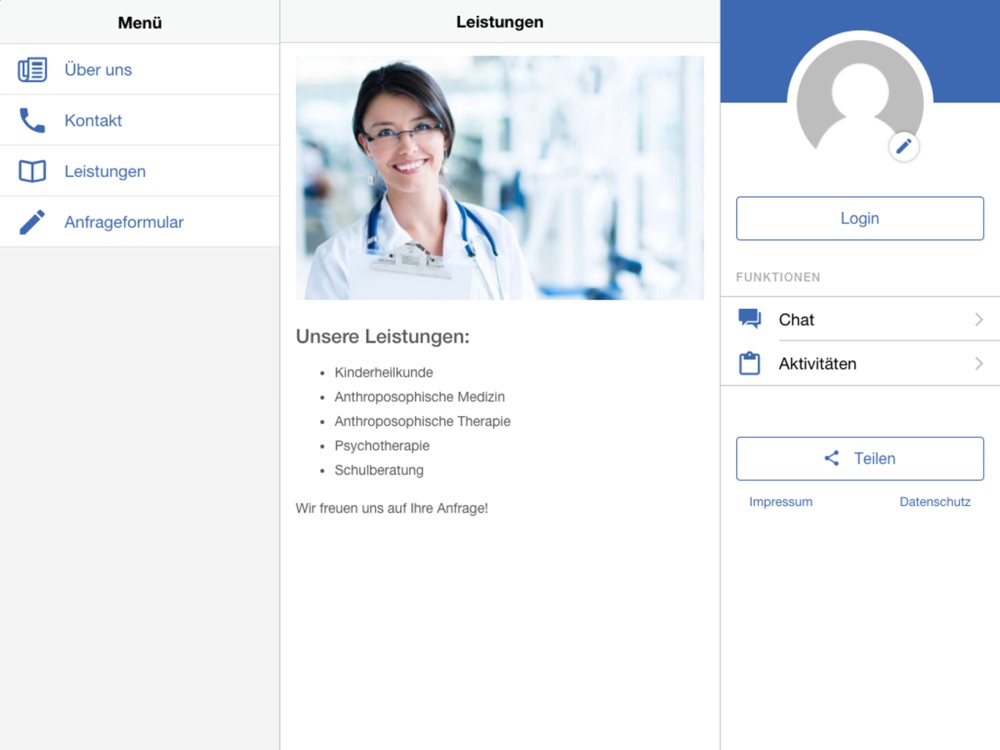Click the Wir freuen uns auf Ihre Anfrage text
Viewport: 1000px width, 750px height.
tap(392, 508)
